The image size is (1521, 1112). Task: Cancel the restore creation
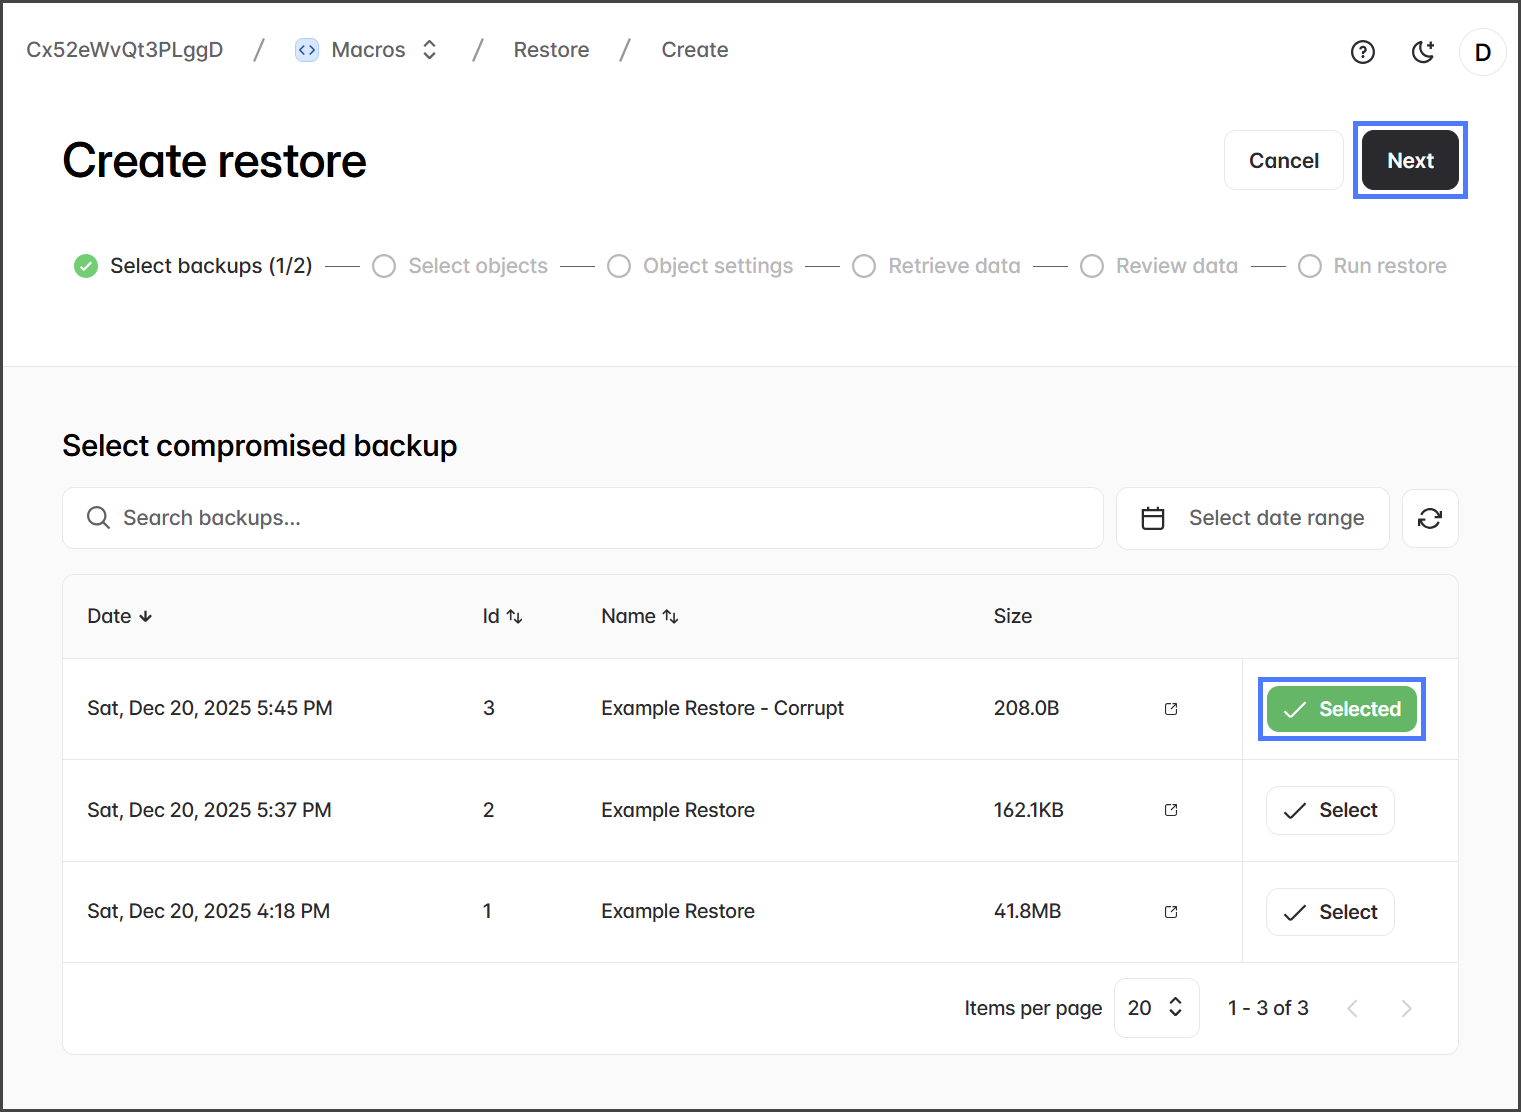coord(1283,161)
